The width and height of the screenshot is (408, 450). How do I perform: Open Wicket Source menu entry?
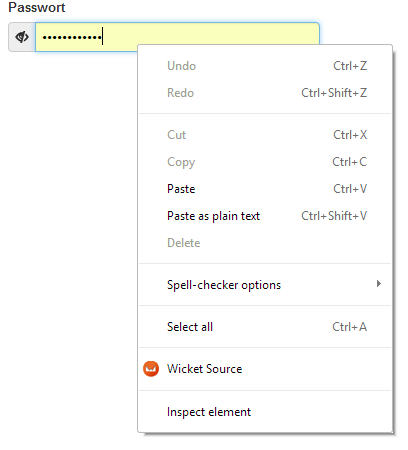click(265, 369)
